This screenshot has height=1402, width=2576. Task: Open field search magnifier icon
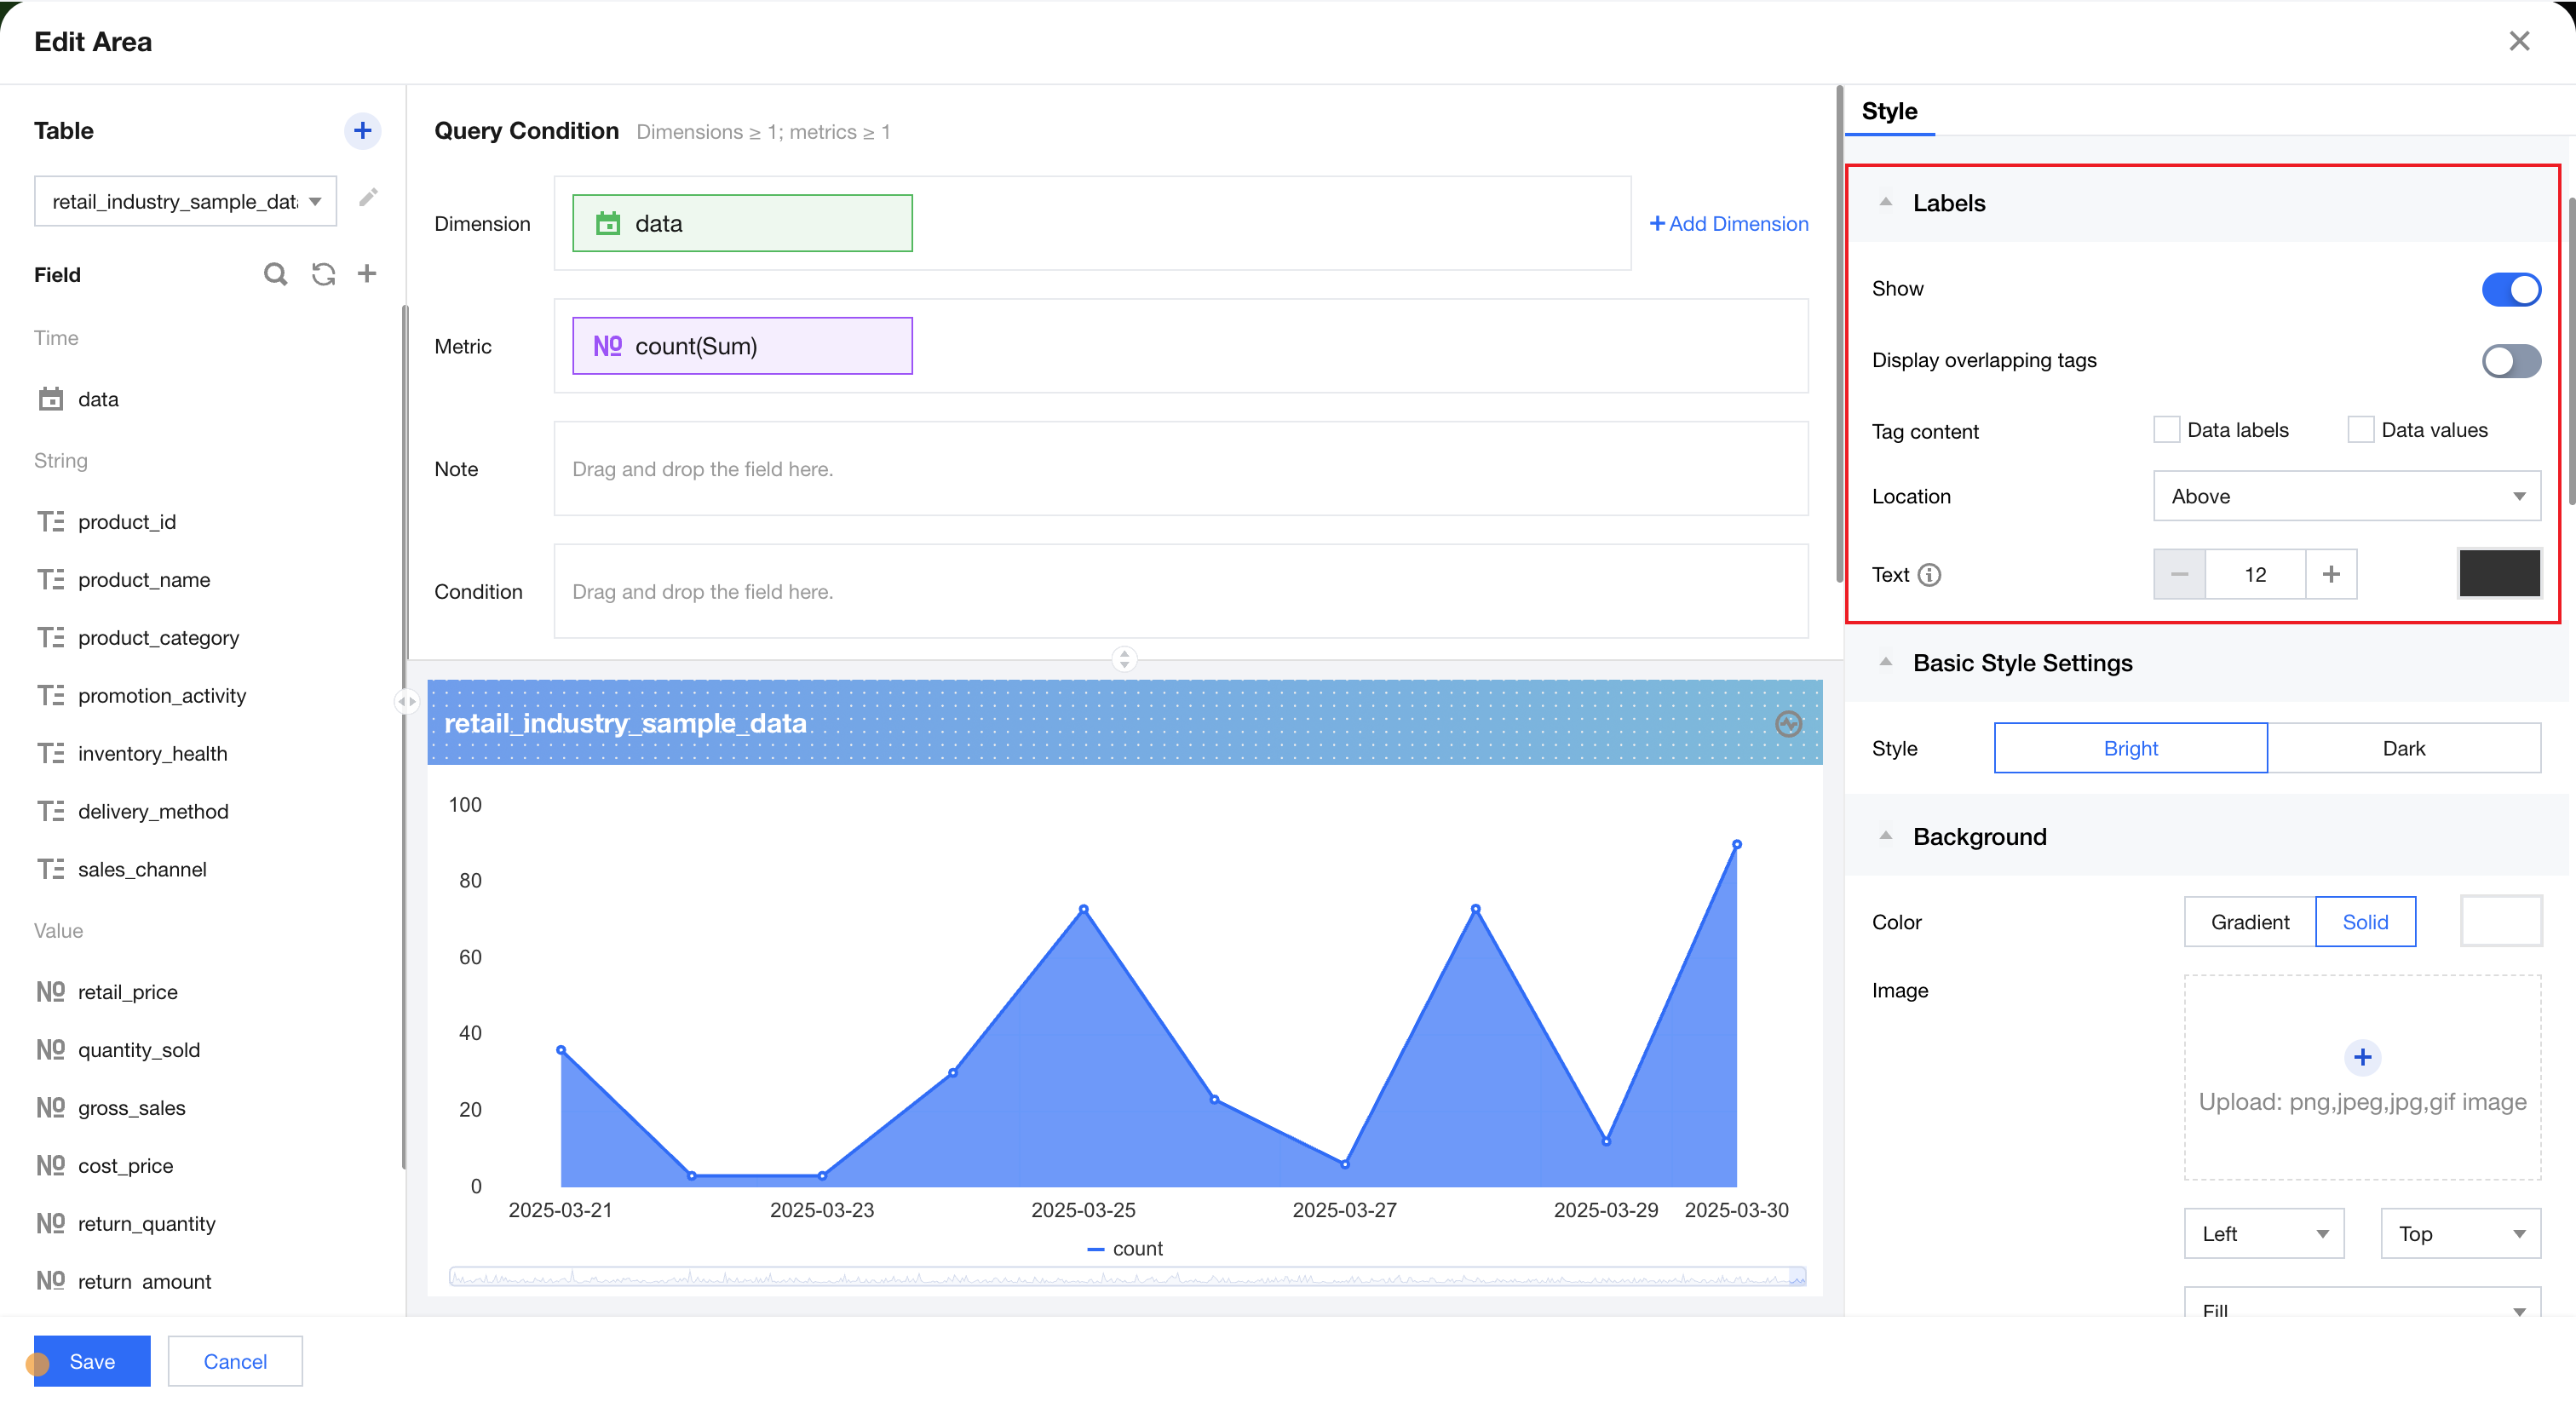pyautogui.click(x=275, y=274)
